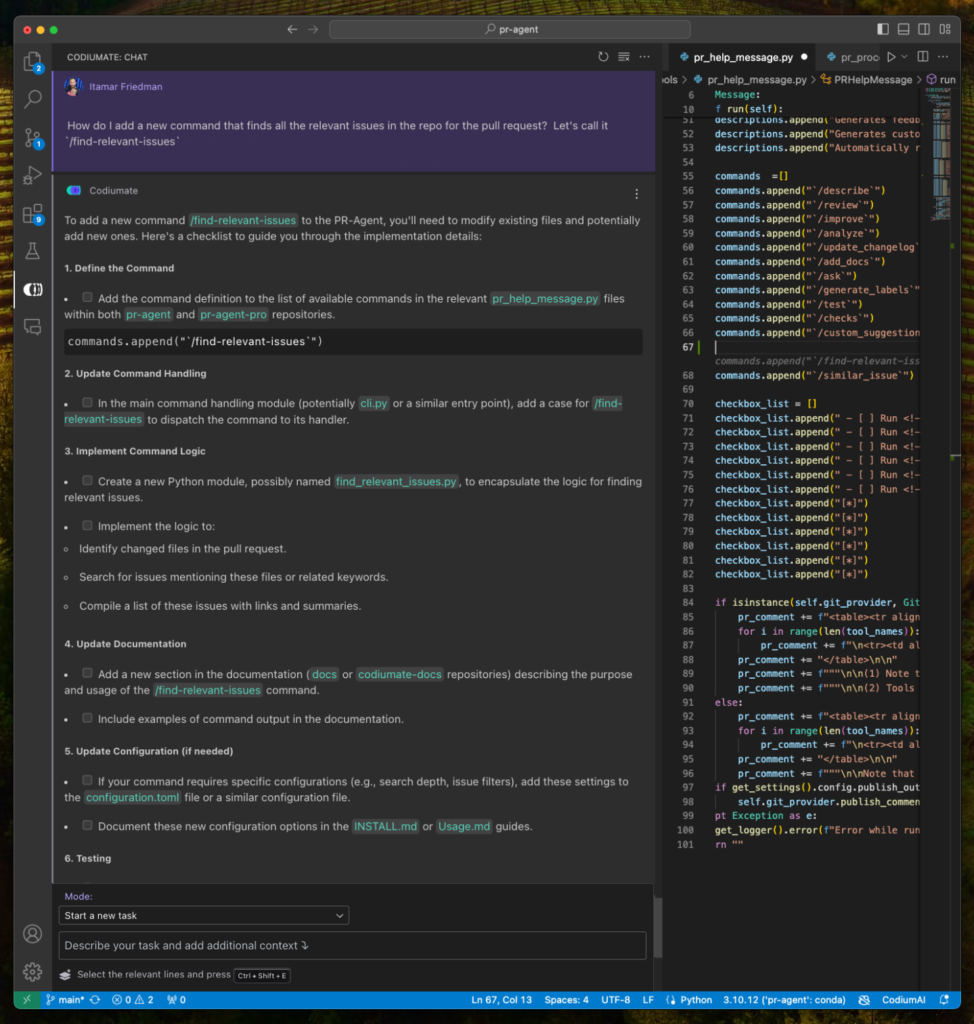Select the 3.10.12 conda interpreter entry
The width and height of the screenshot is (974, 1024).
[784, 1000]
